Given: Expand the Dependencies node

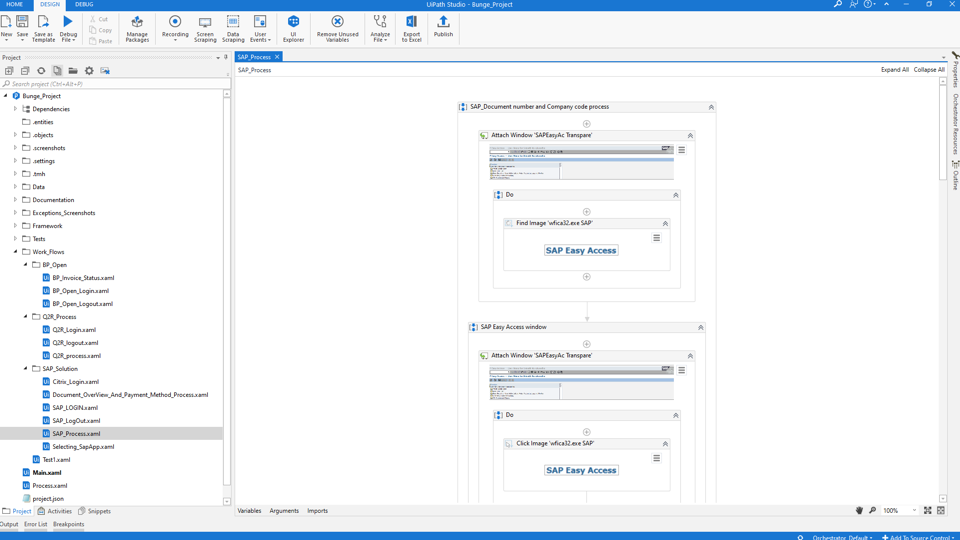Looking at the screenshot, I should pyautogui.click(x=16, y=109).
